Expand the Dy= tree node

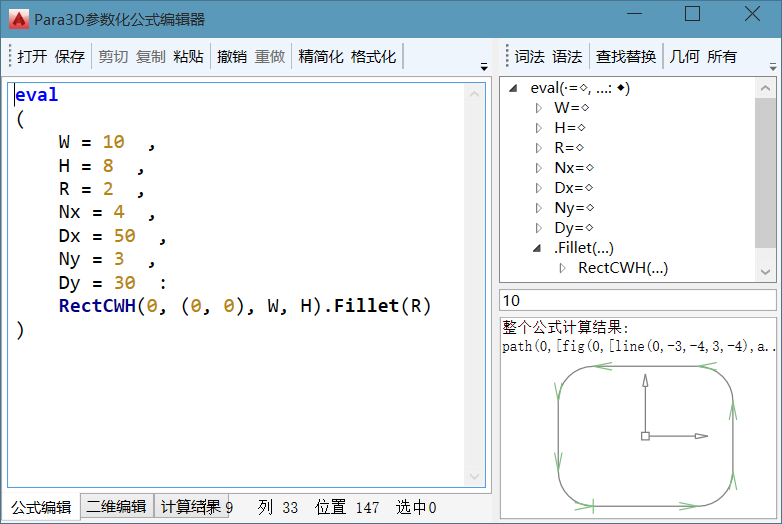pyautogui.click(x=539, y=227)
